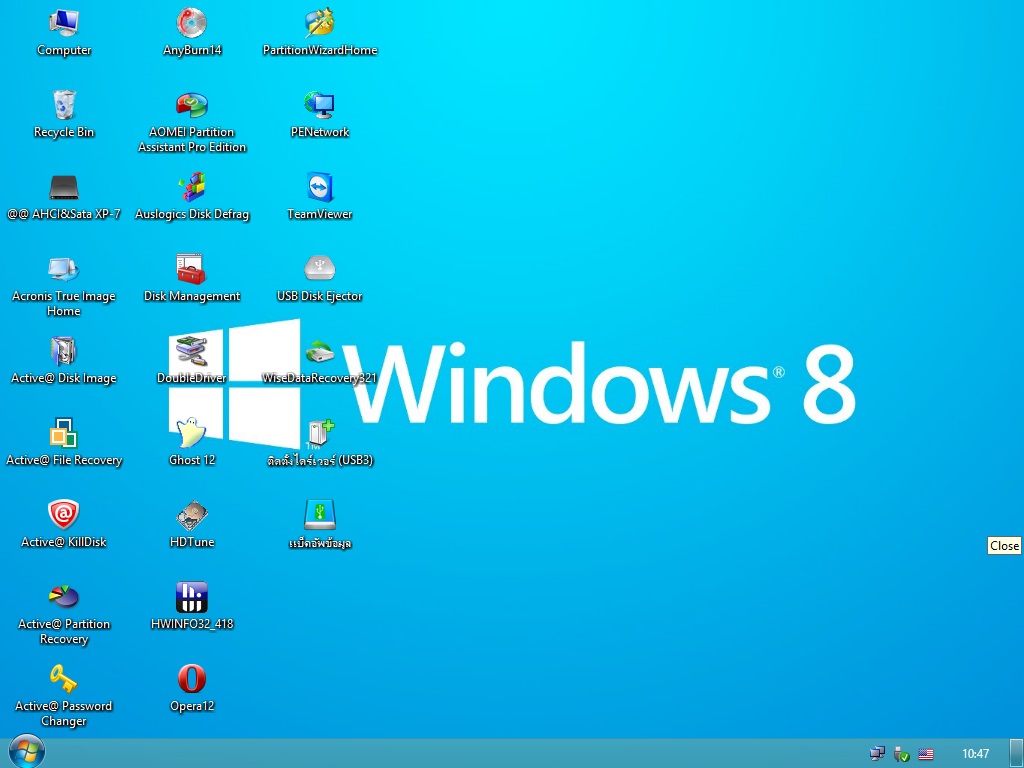Launch Opera12 browser
The height and width of the screenshot is (768, 1024).
(x=191, y=678)
